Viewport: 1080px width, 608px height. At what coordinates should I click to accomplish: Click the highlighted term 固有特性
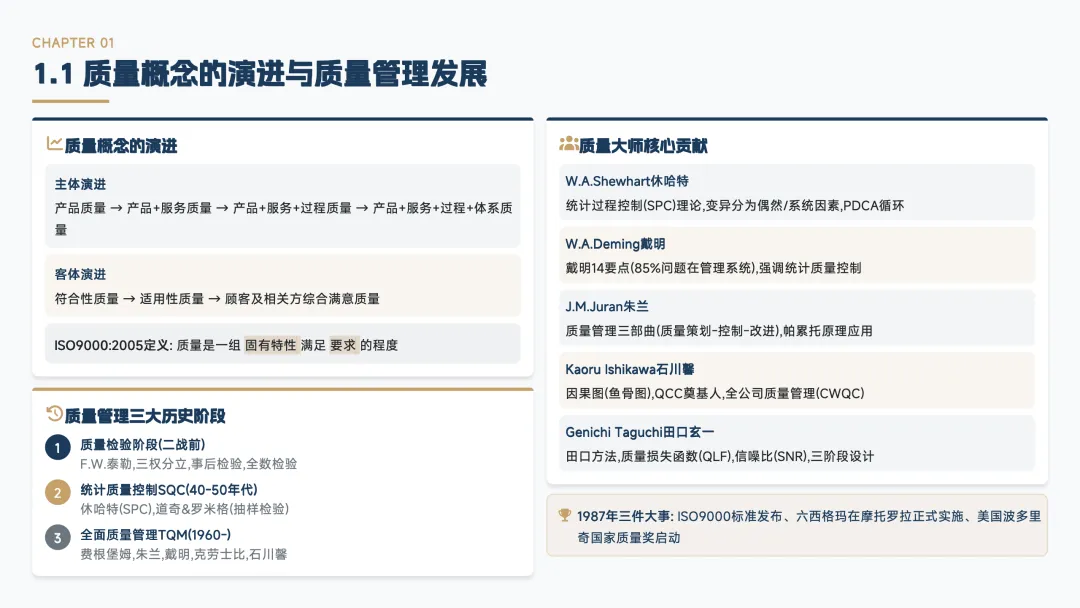[271, 345]
